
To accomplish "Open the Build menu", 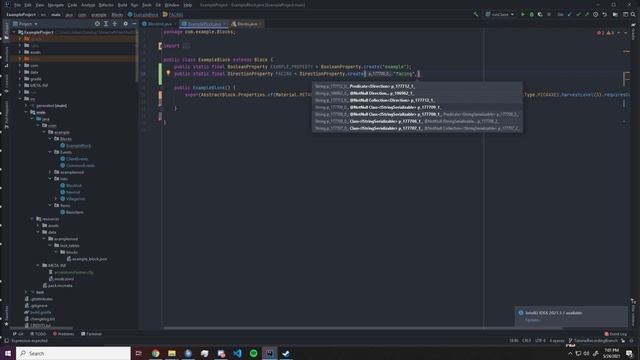I will tap(122, 5).
